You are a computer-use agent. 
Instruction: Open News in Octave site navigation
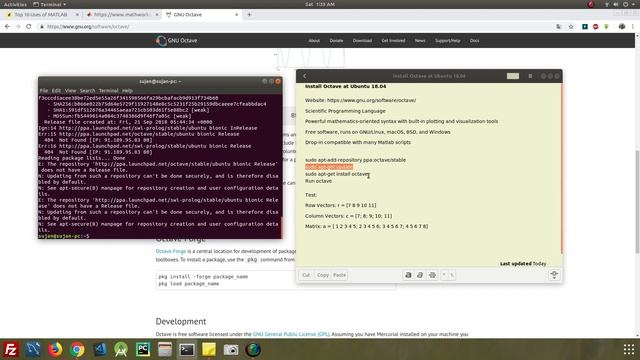click(x=420, y=41)
